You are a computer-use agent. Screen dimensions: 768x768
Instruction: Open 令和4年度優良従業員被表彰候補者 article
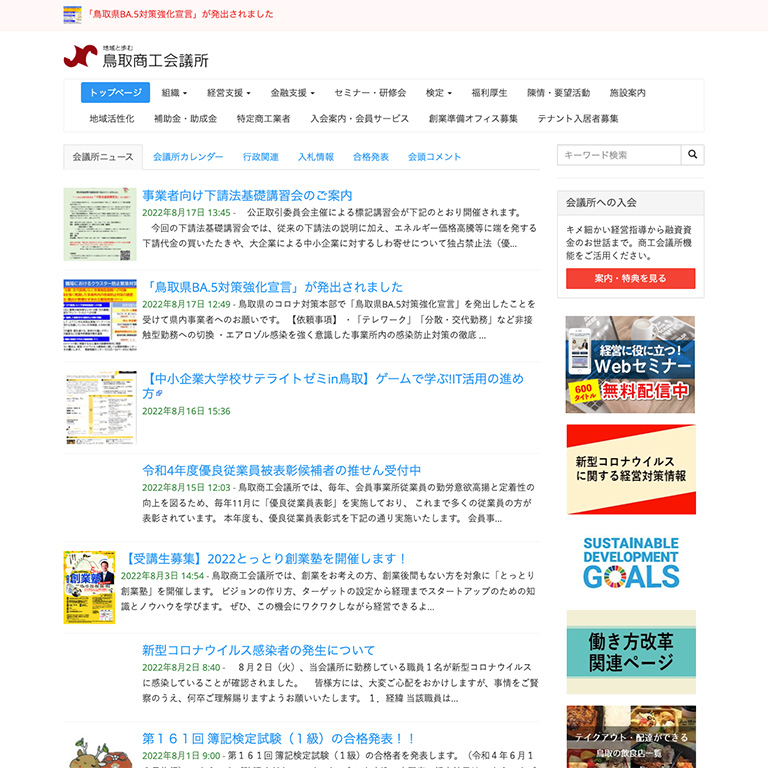[x=282, y=470]
